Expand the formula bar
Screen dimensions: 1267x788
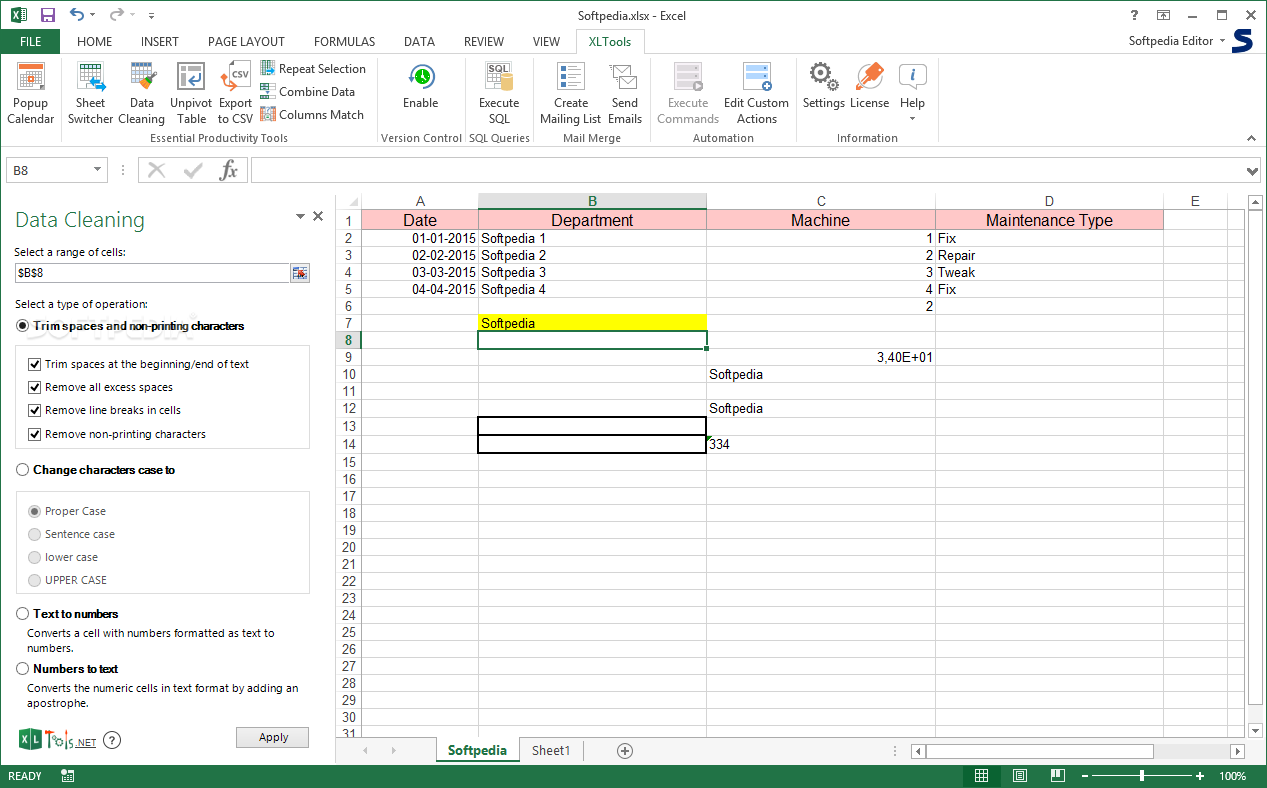coord(1253,171)
